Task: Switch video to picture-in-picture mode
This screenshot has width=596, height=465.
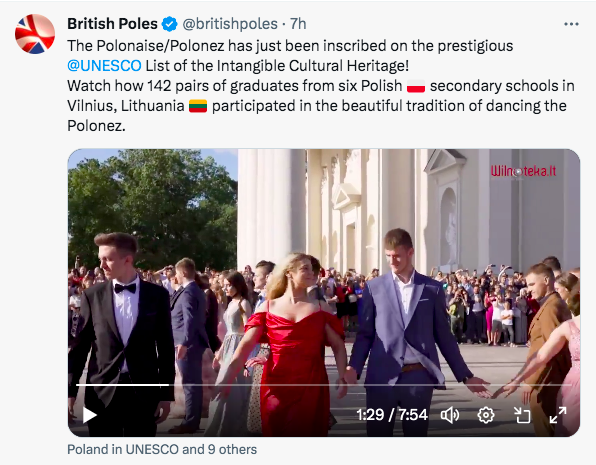Action: pyautogui.click(x=522, y=415)
